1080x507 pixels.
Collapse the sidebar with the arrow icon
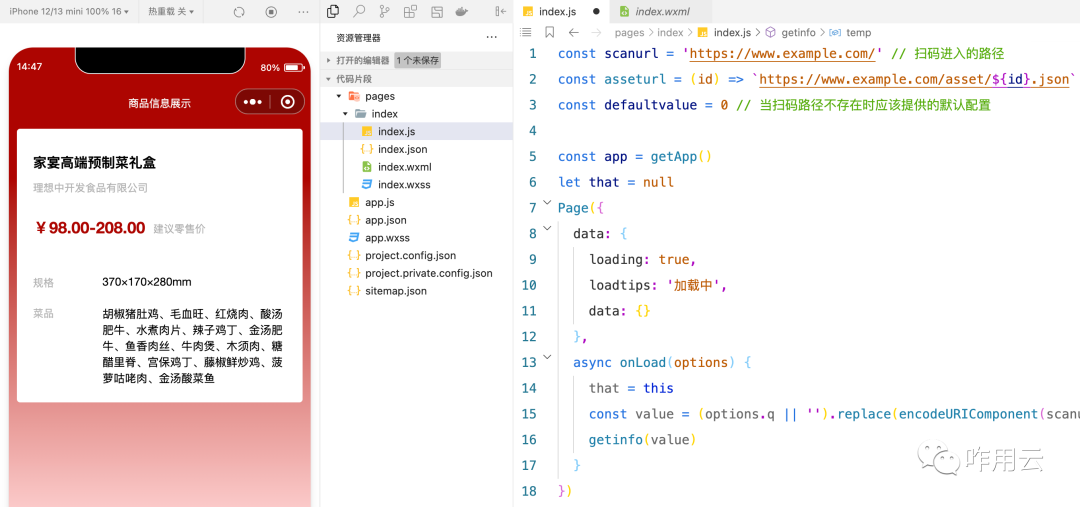click(x=501, y=11)
